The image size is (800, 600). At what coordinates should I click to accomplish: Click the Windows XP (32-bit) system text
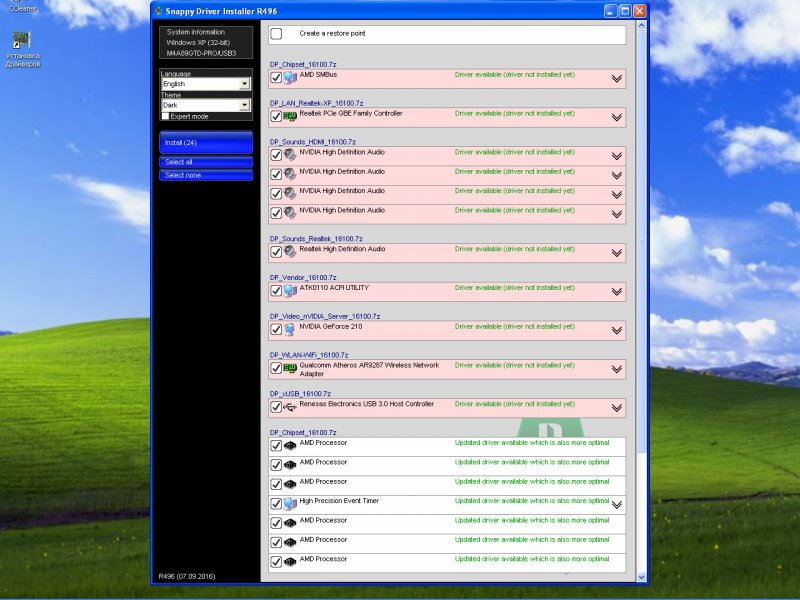pos(198,42)
